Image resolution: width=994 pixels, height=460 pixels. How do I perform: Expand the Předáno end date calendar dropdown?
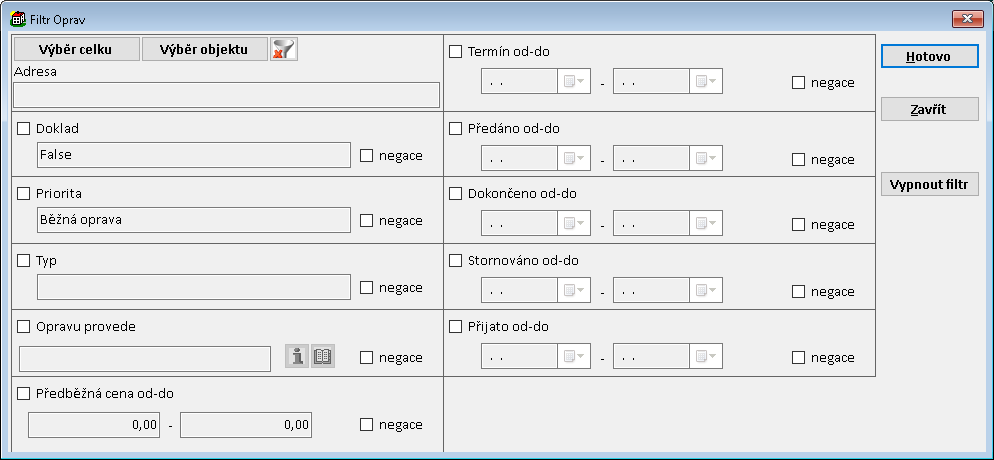(x=706, y=158)
